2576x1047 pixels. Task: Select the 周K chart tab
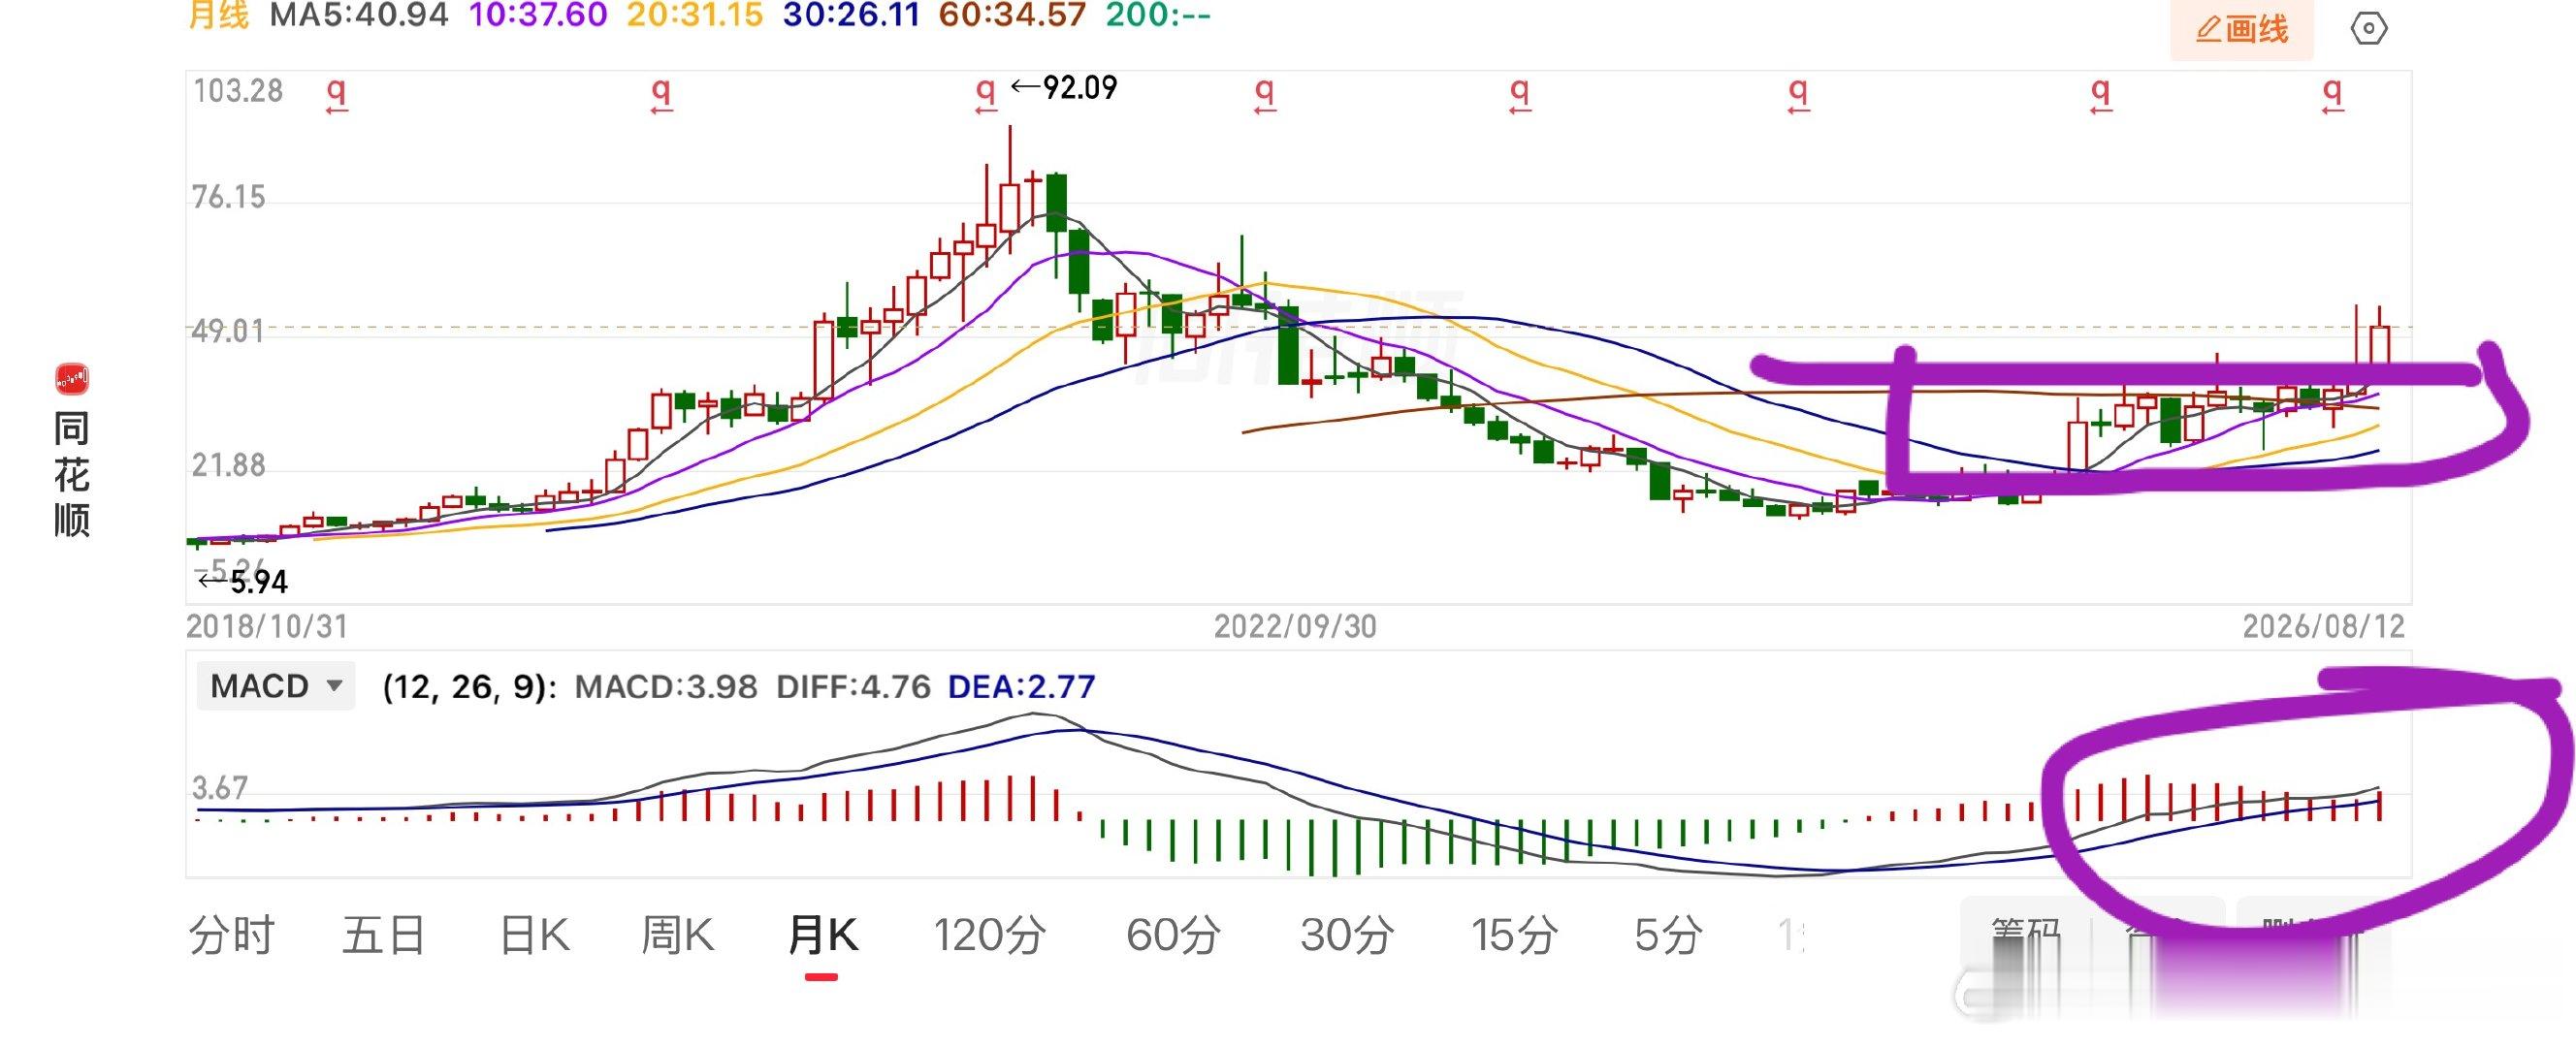pos(678,935)
